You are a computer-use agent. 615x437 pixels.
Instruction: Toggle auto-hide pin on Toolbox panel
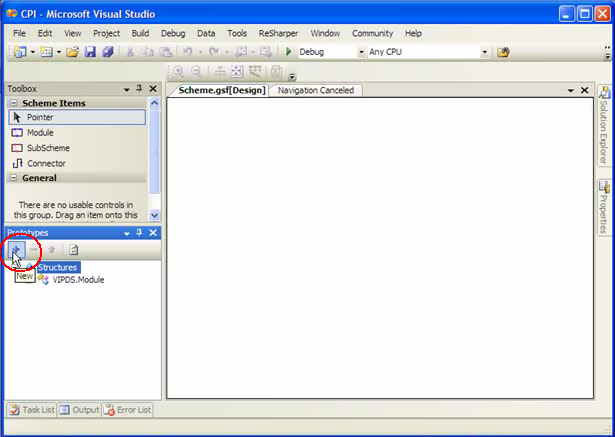(x=139, y=89)
